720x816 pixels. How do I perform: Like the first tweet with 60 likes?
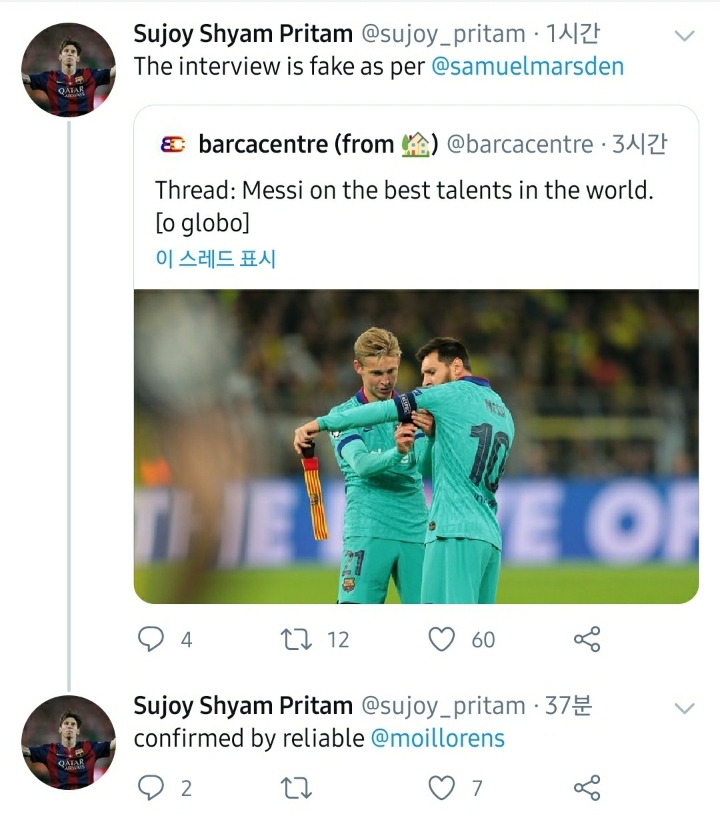pyautogui.click(x=442, y=639)
